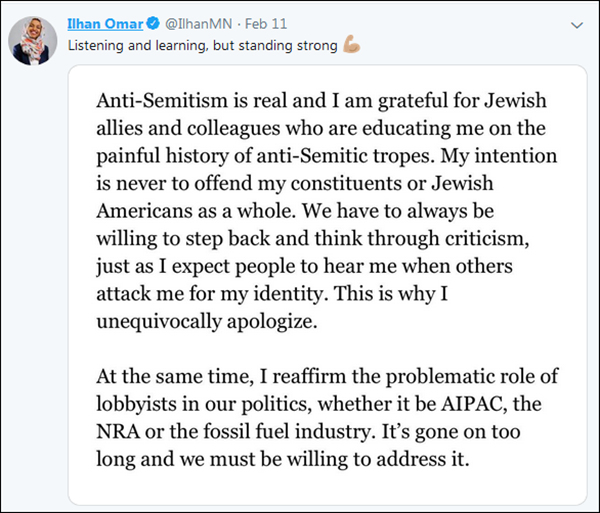Click "NRA" in the statement image

(117, 432)
